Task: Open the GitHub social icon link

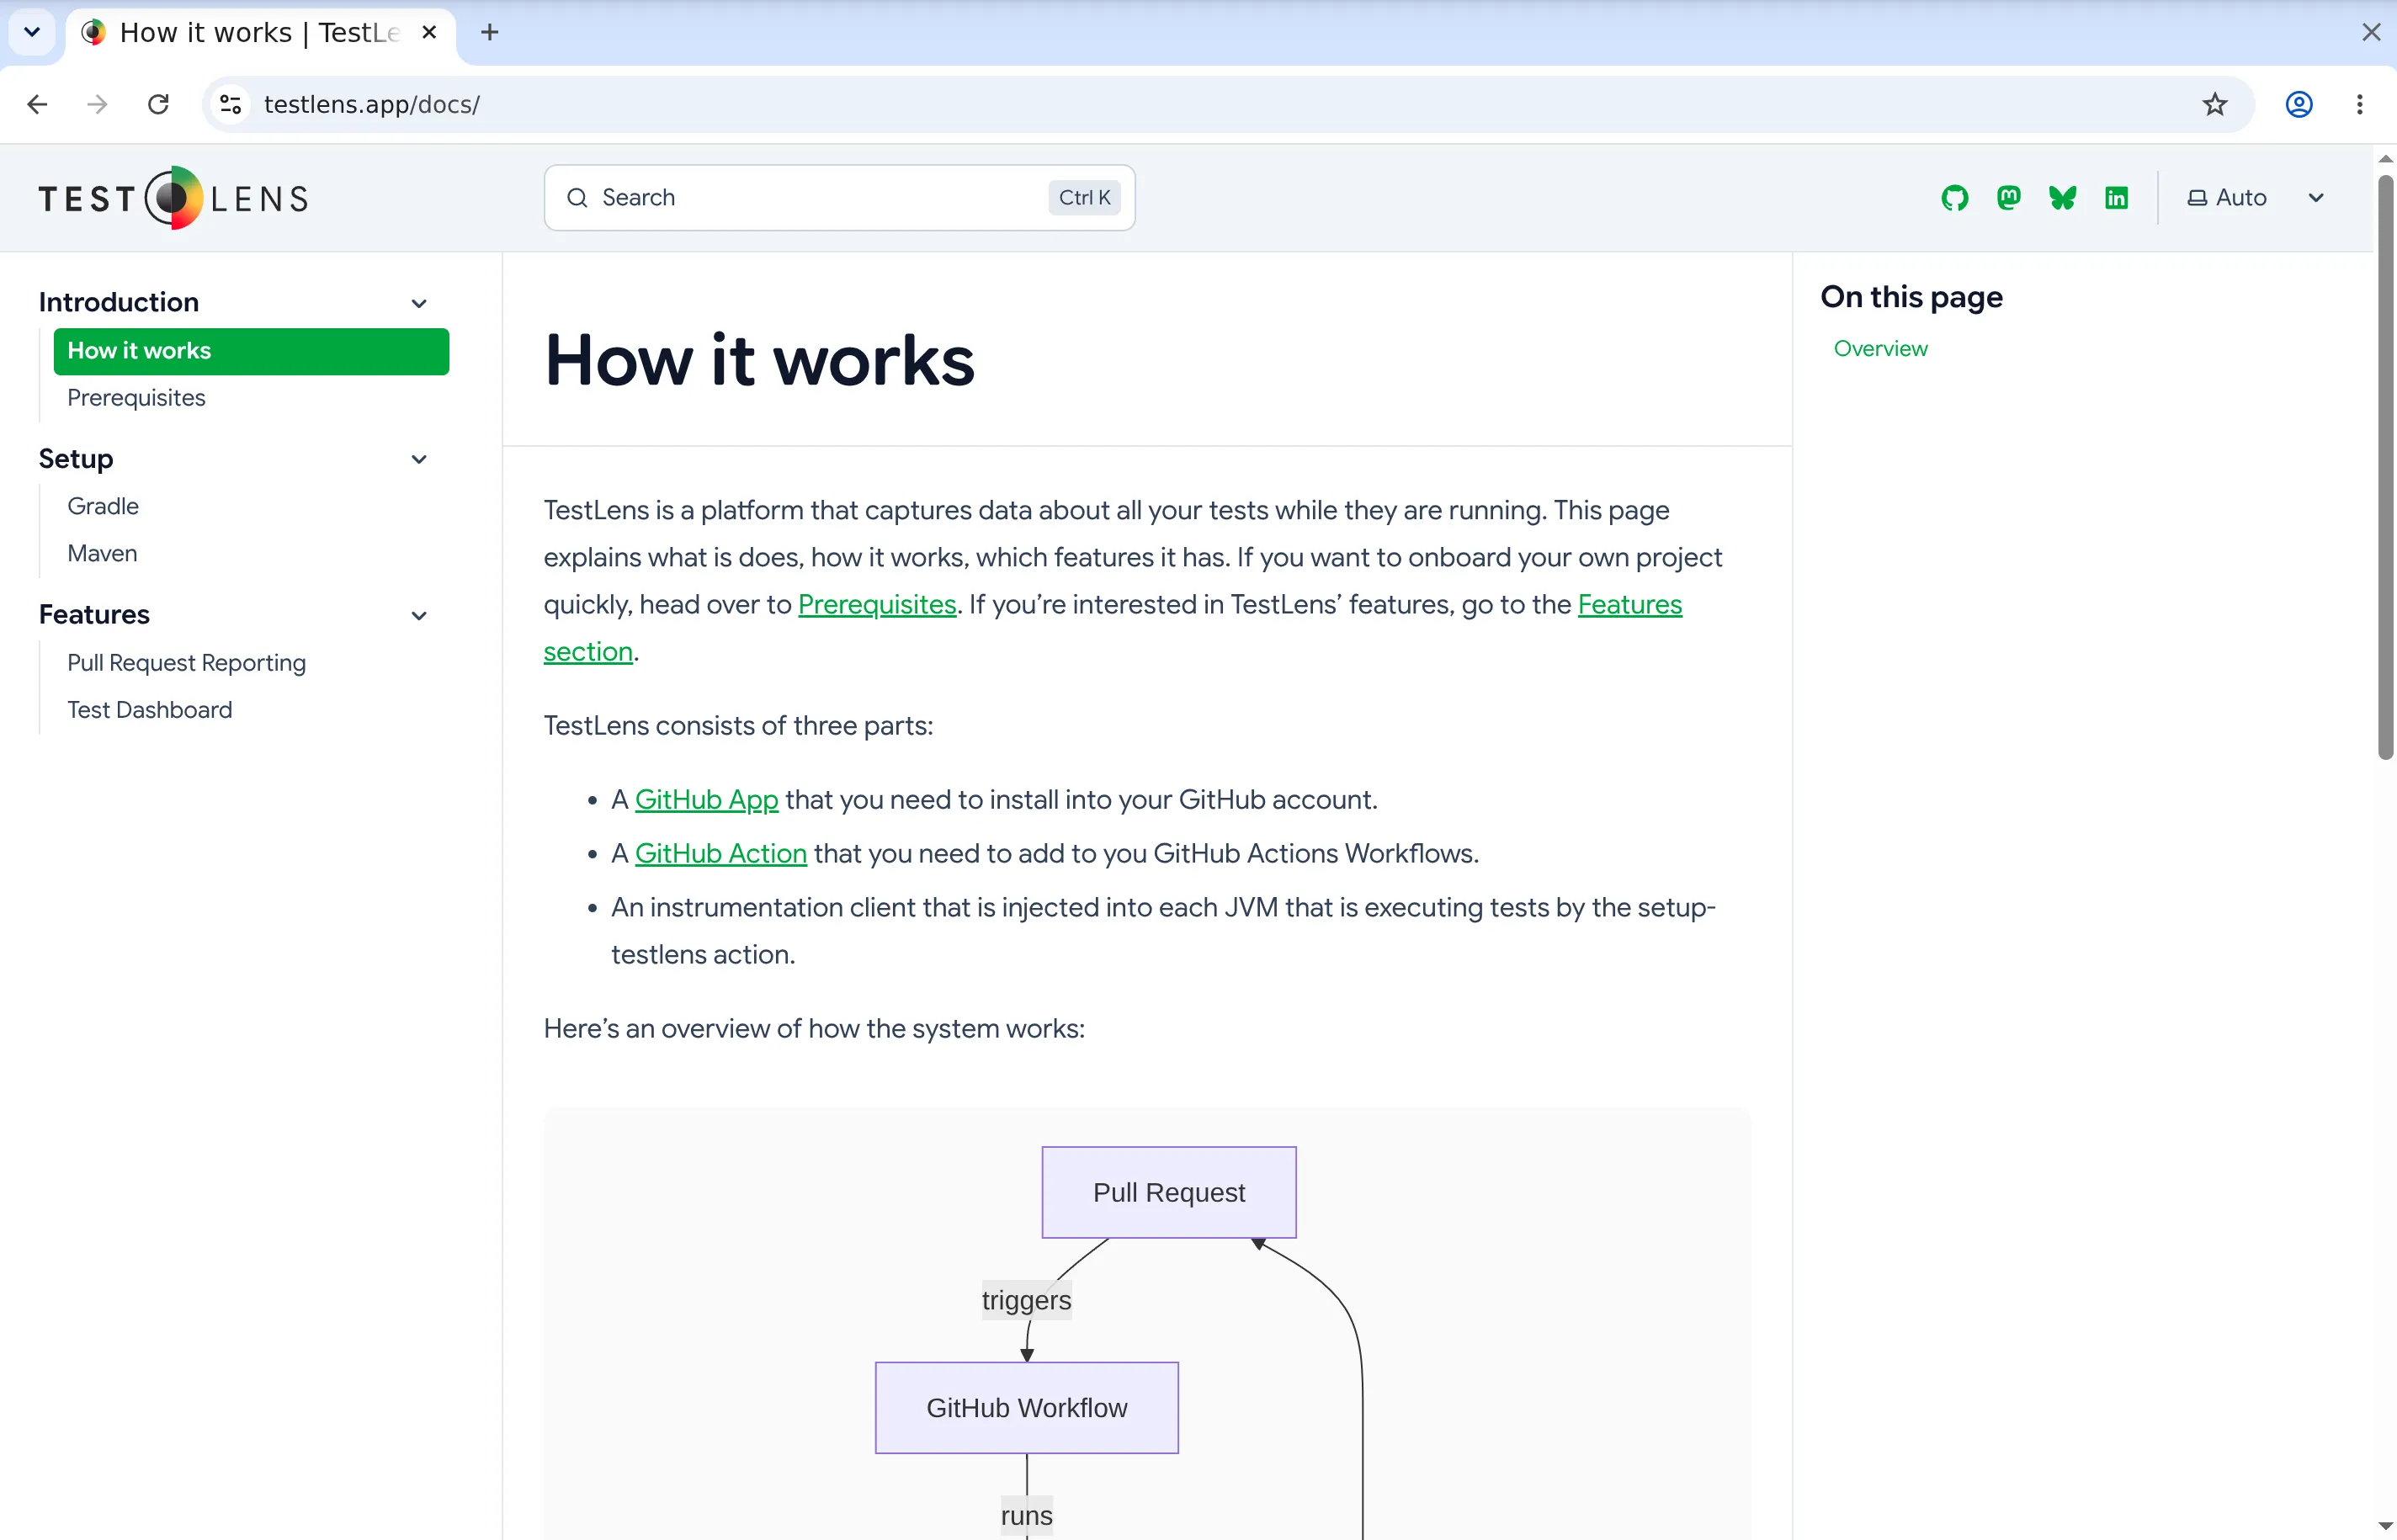Action: (x=1954, y=198)
